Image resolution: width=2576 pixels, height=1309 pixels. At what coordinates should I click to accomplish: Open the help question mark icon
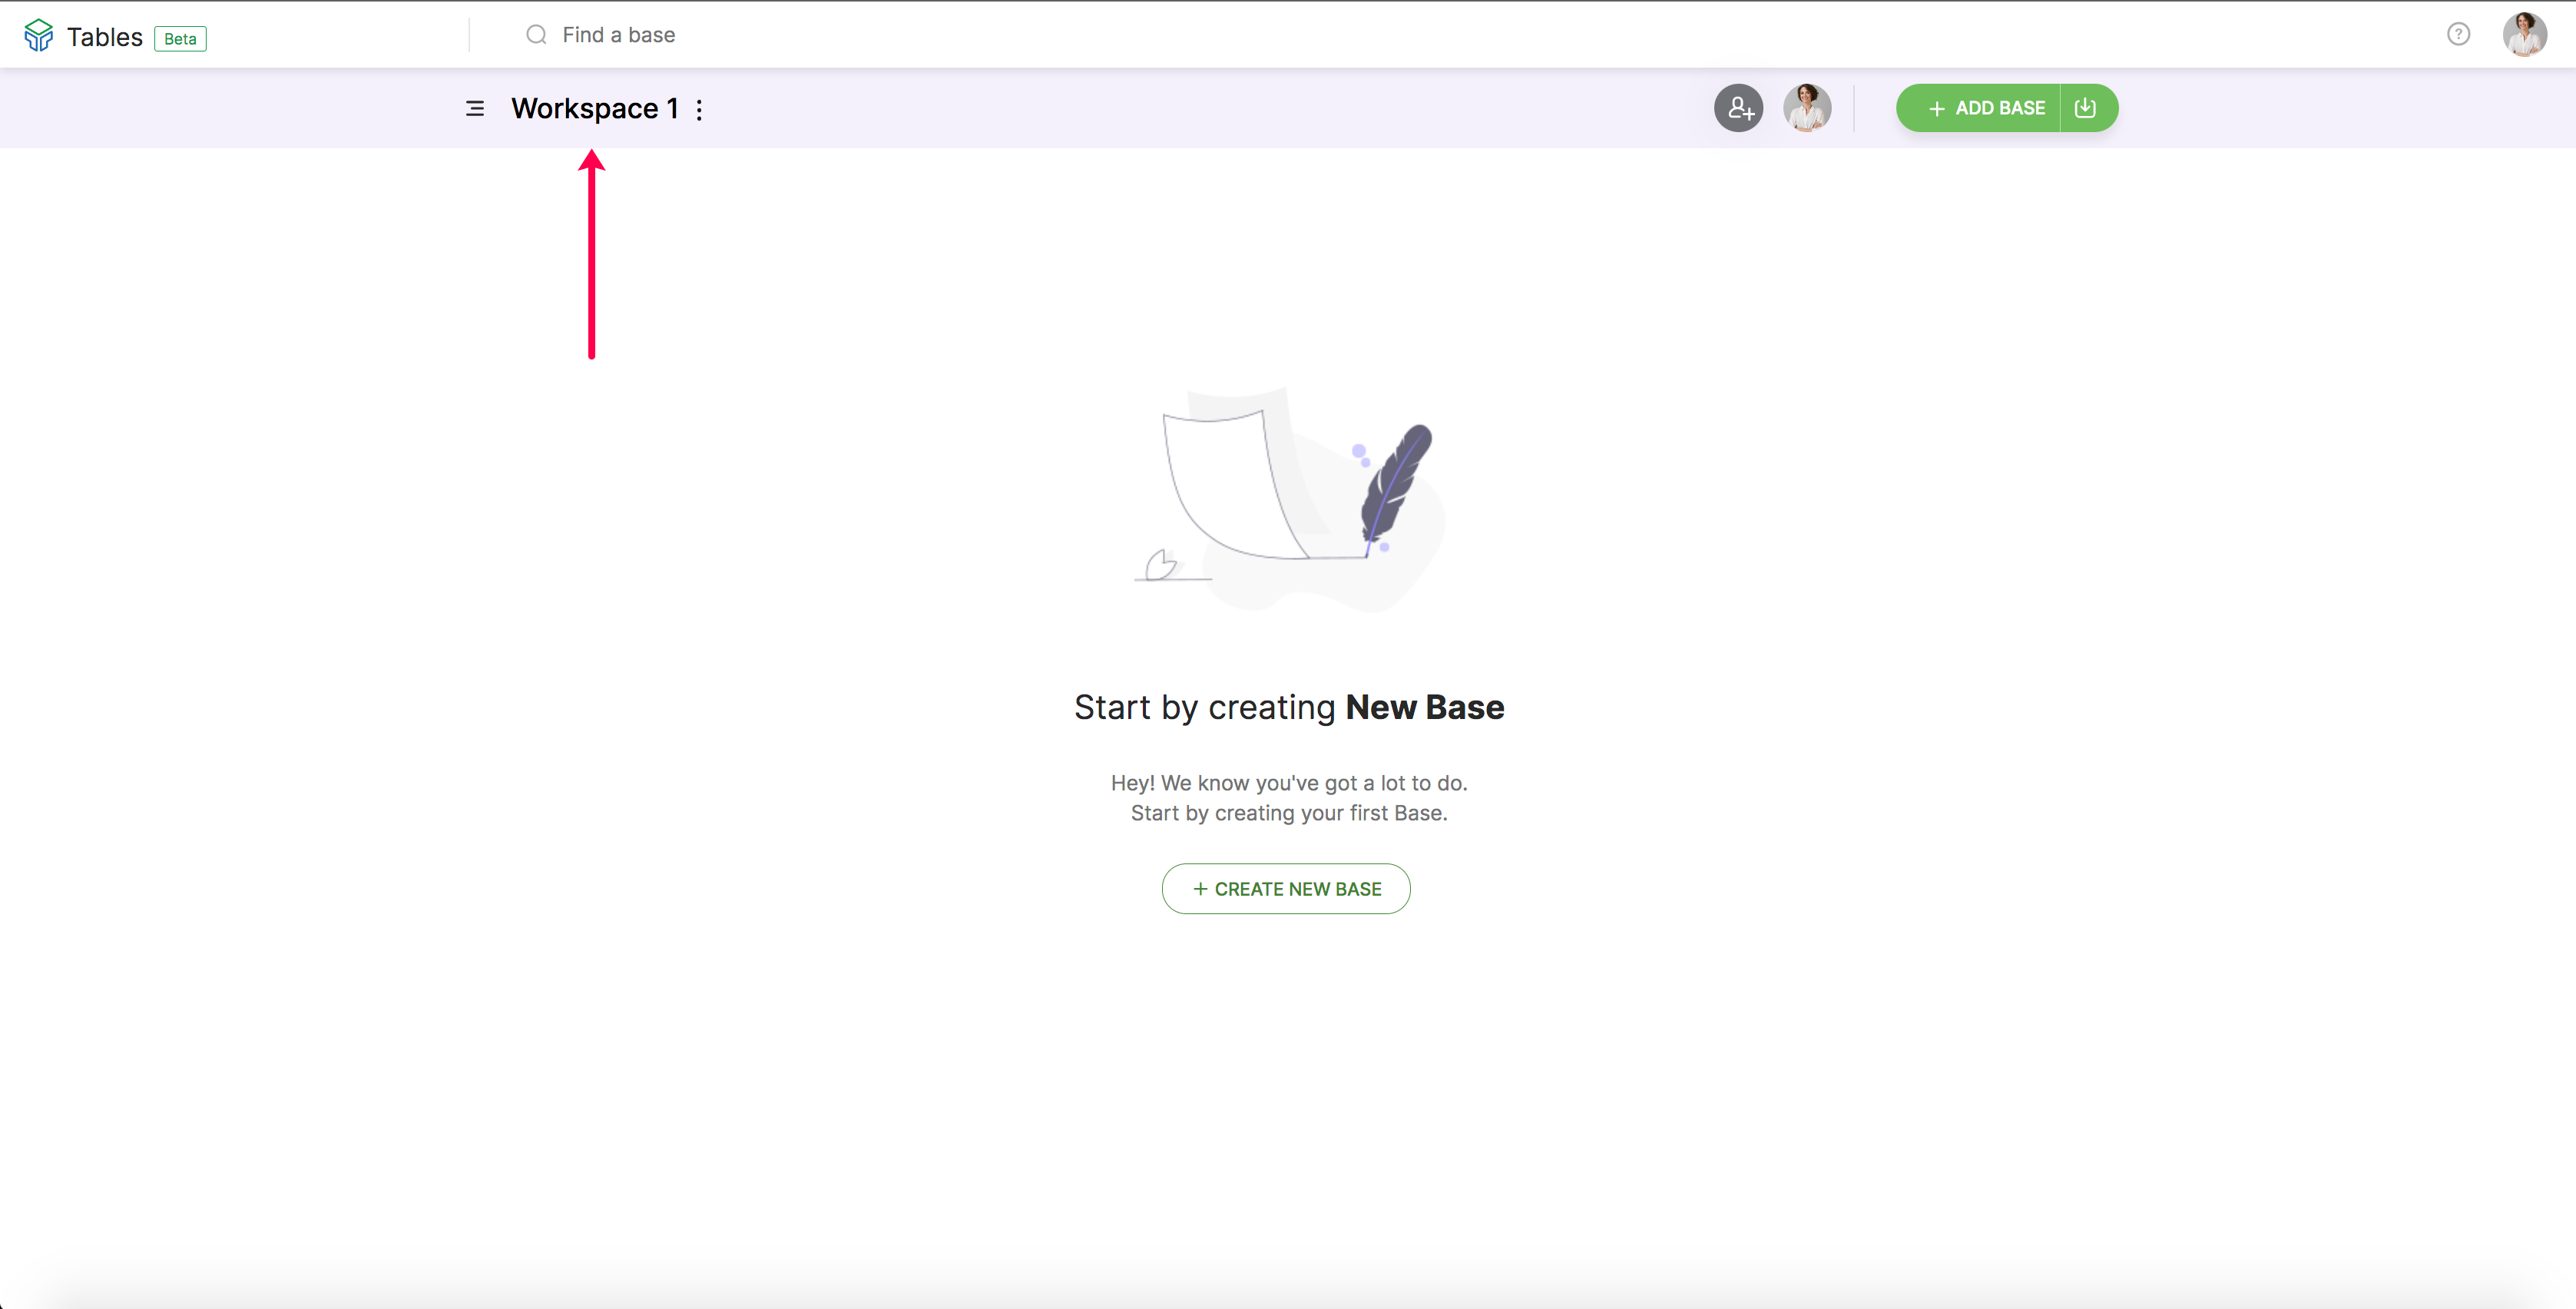pos(2458,35)
